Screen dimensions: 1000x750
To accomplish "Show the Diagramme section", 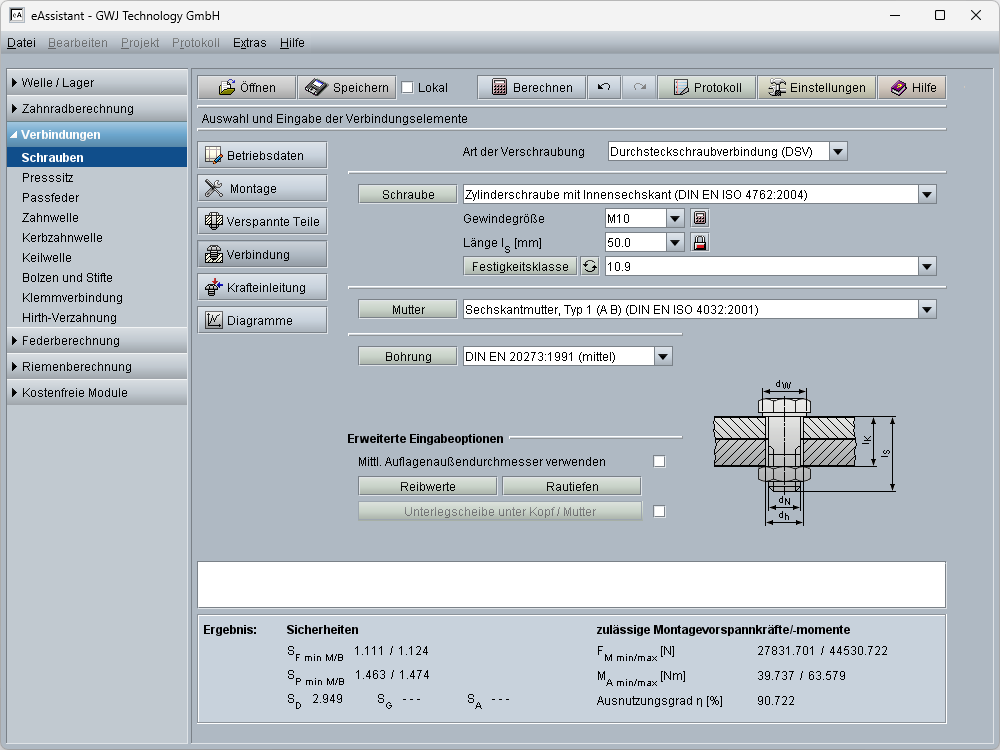I will click(262, 320).
